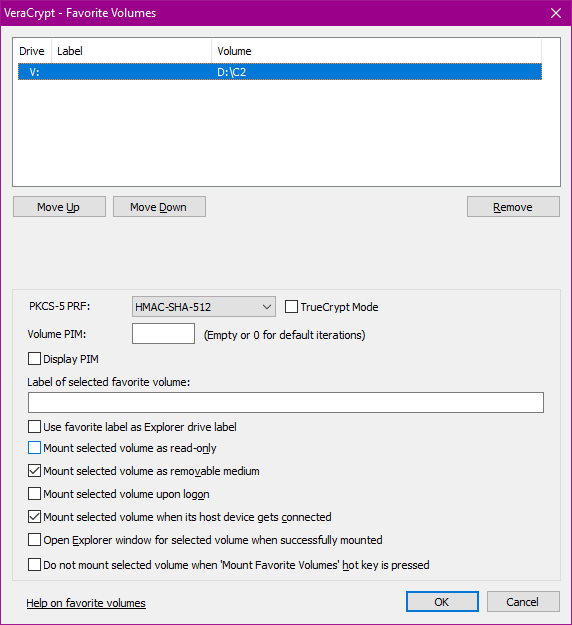This screenshot has width=572, height=625.
Task: Click the label of selected favorite volume field
Action: click(286, 403)
